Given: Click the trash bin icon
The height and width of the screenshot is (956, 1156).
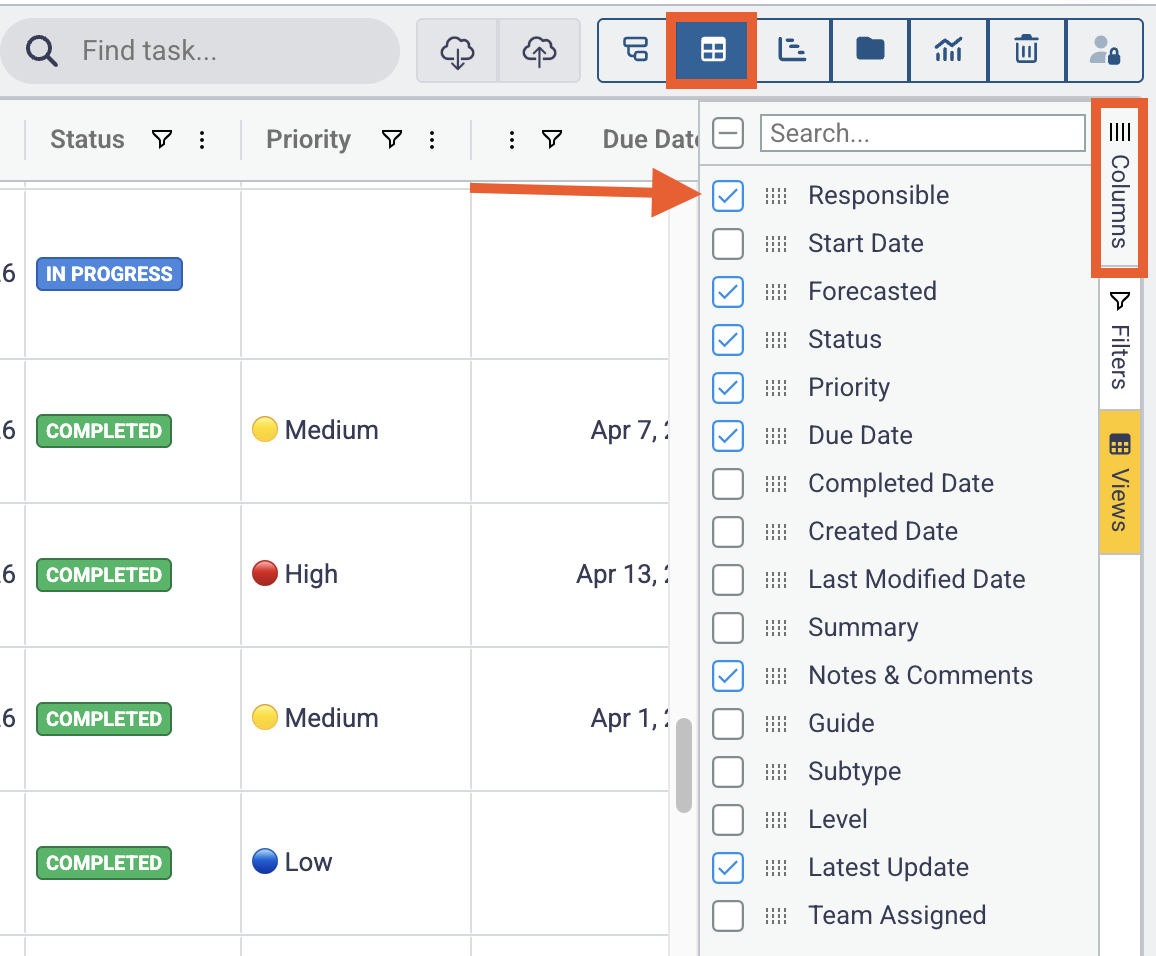Looking at the screenshot, I should click(x=1026, y=50).
